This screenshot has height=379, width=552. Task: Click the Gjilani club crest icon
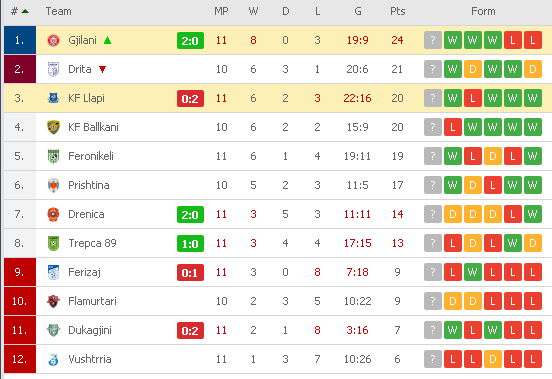click(54, 40)
